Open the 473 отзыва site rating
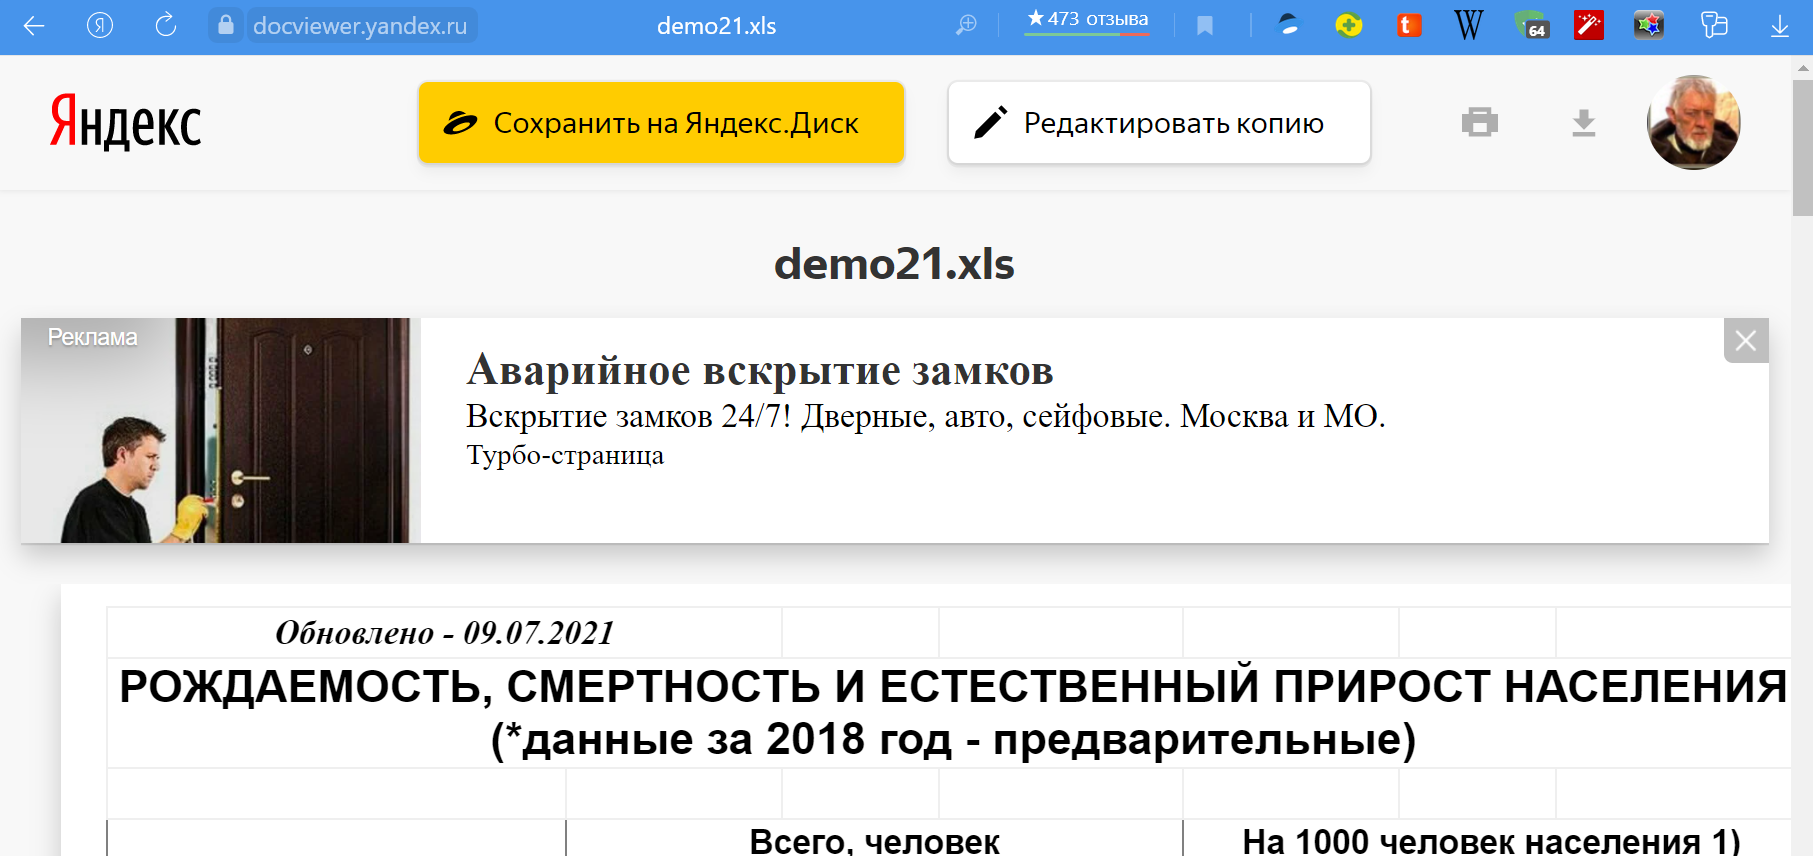Screen dimensions: 1813x856 coord(1087,20)
